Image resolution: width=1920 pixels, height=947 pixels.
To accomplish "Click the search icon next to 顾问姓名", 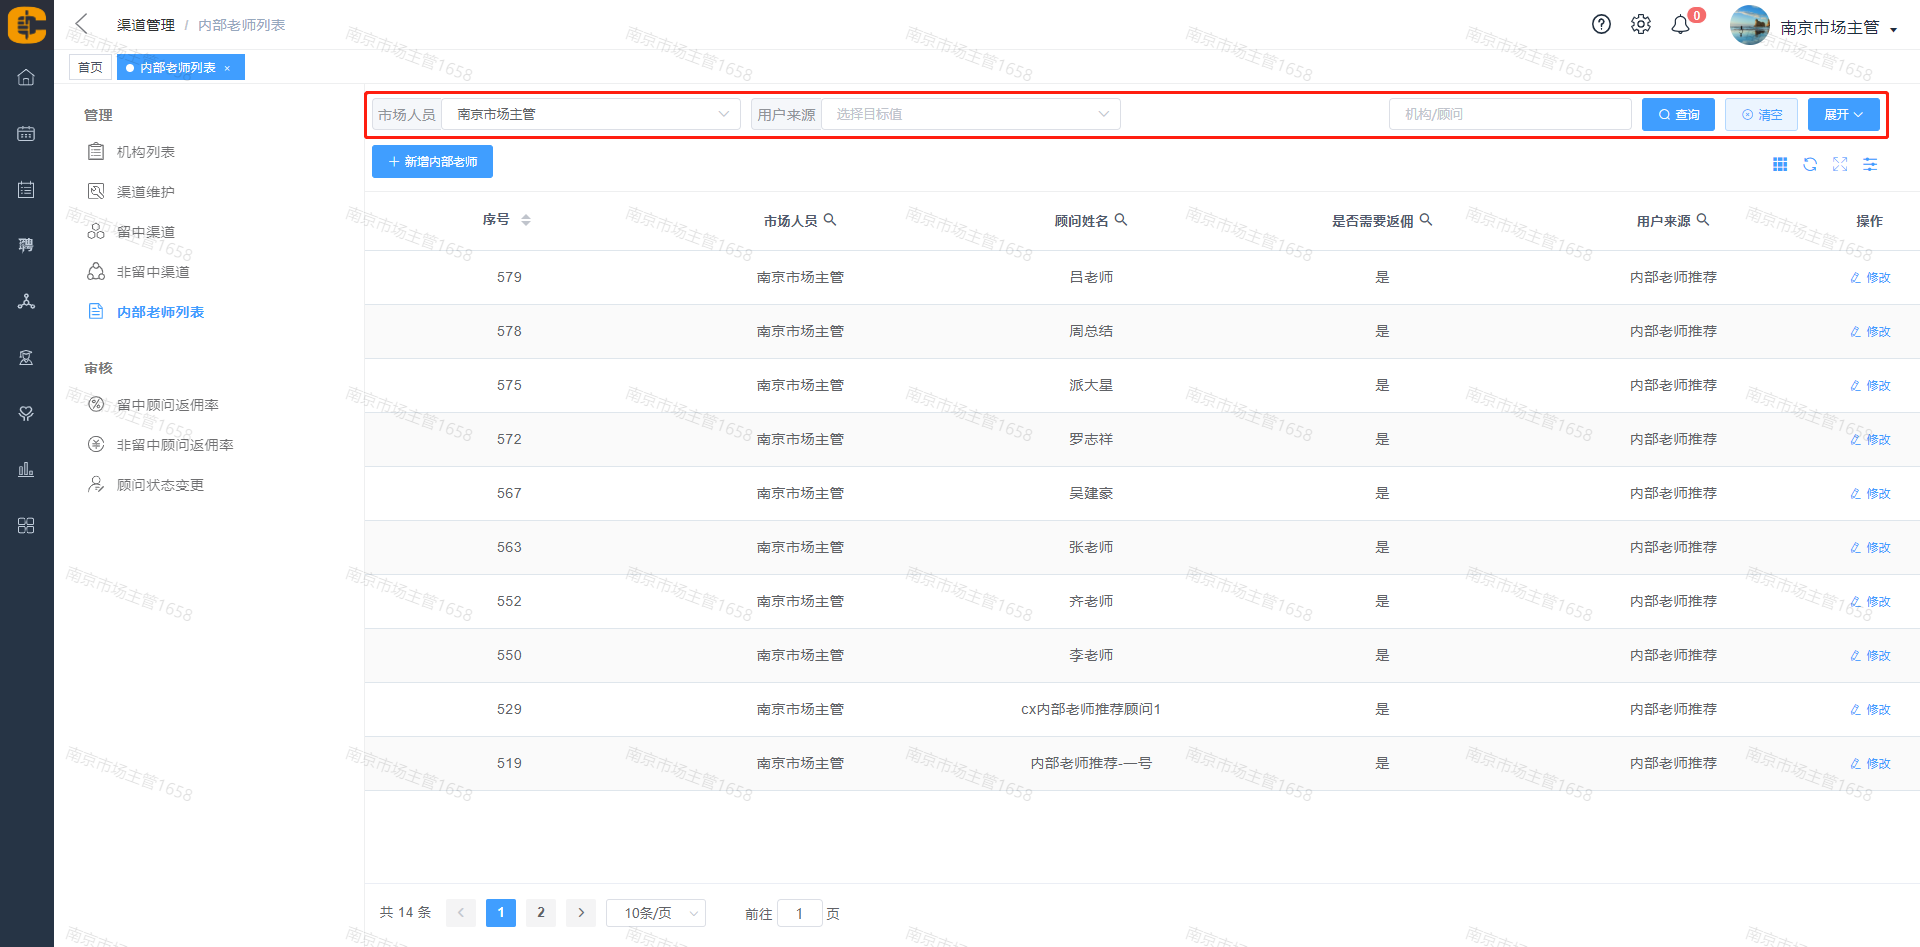I will pyautogui.click(x=1121, y=220).
